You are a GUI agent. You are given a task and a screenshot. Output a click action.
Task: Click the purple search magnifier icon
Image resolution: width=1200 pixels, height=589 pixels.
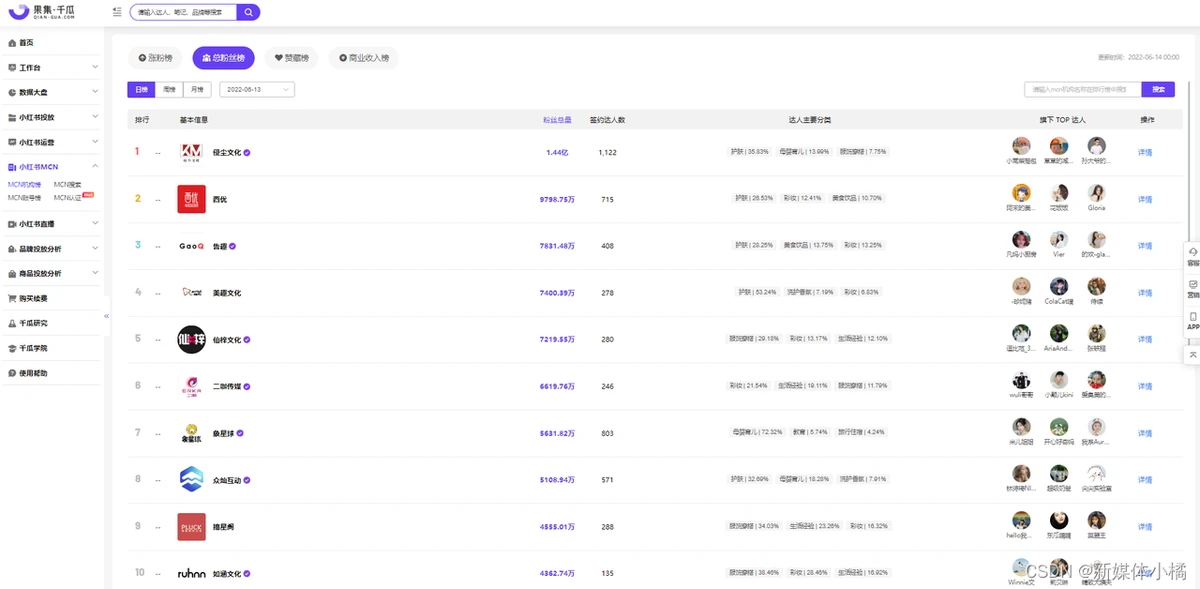[x=248, y=12]
